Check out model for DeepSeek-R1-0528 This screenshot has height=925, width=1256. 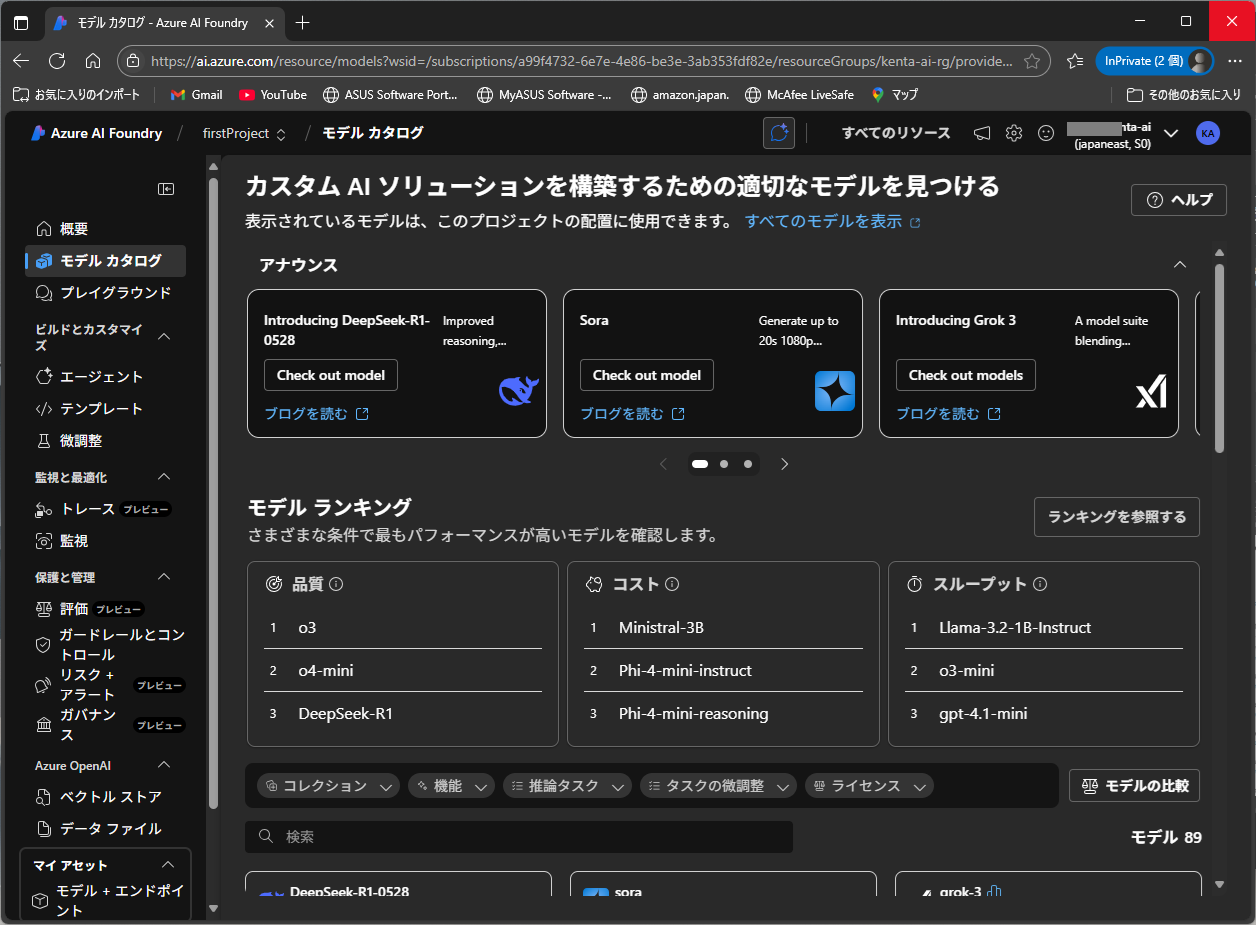331,375
